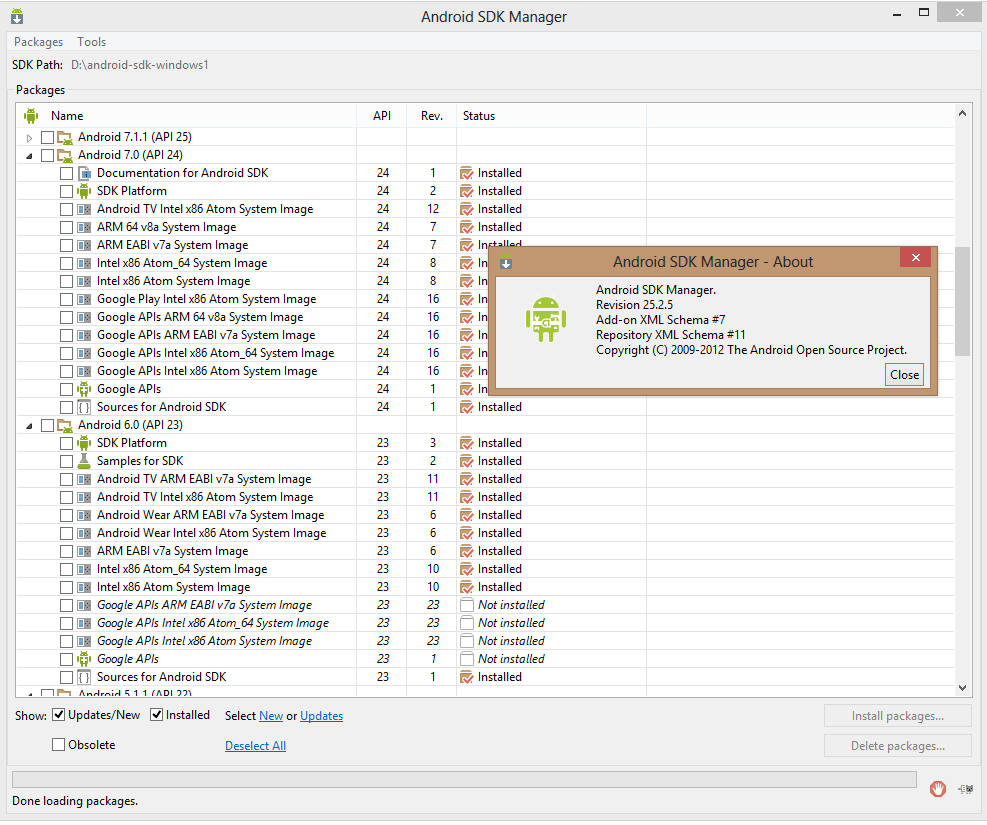Click the 'Done loading packages.' status text
987x825 pixels.
pos(75,802)
